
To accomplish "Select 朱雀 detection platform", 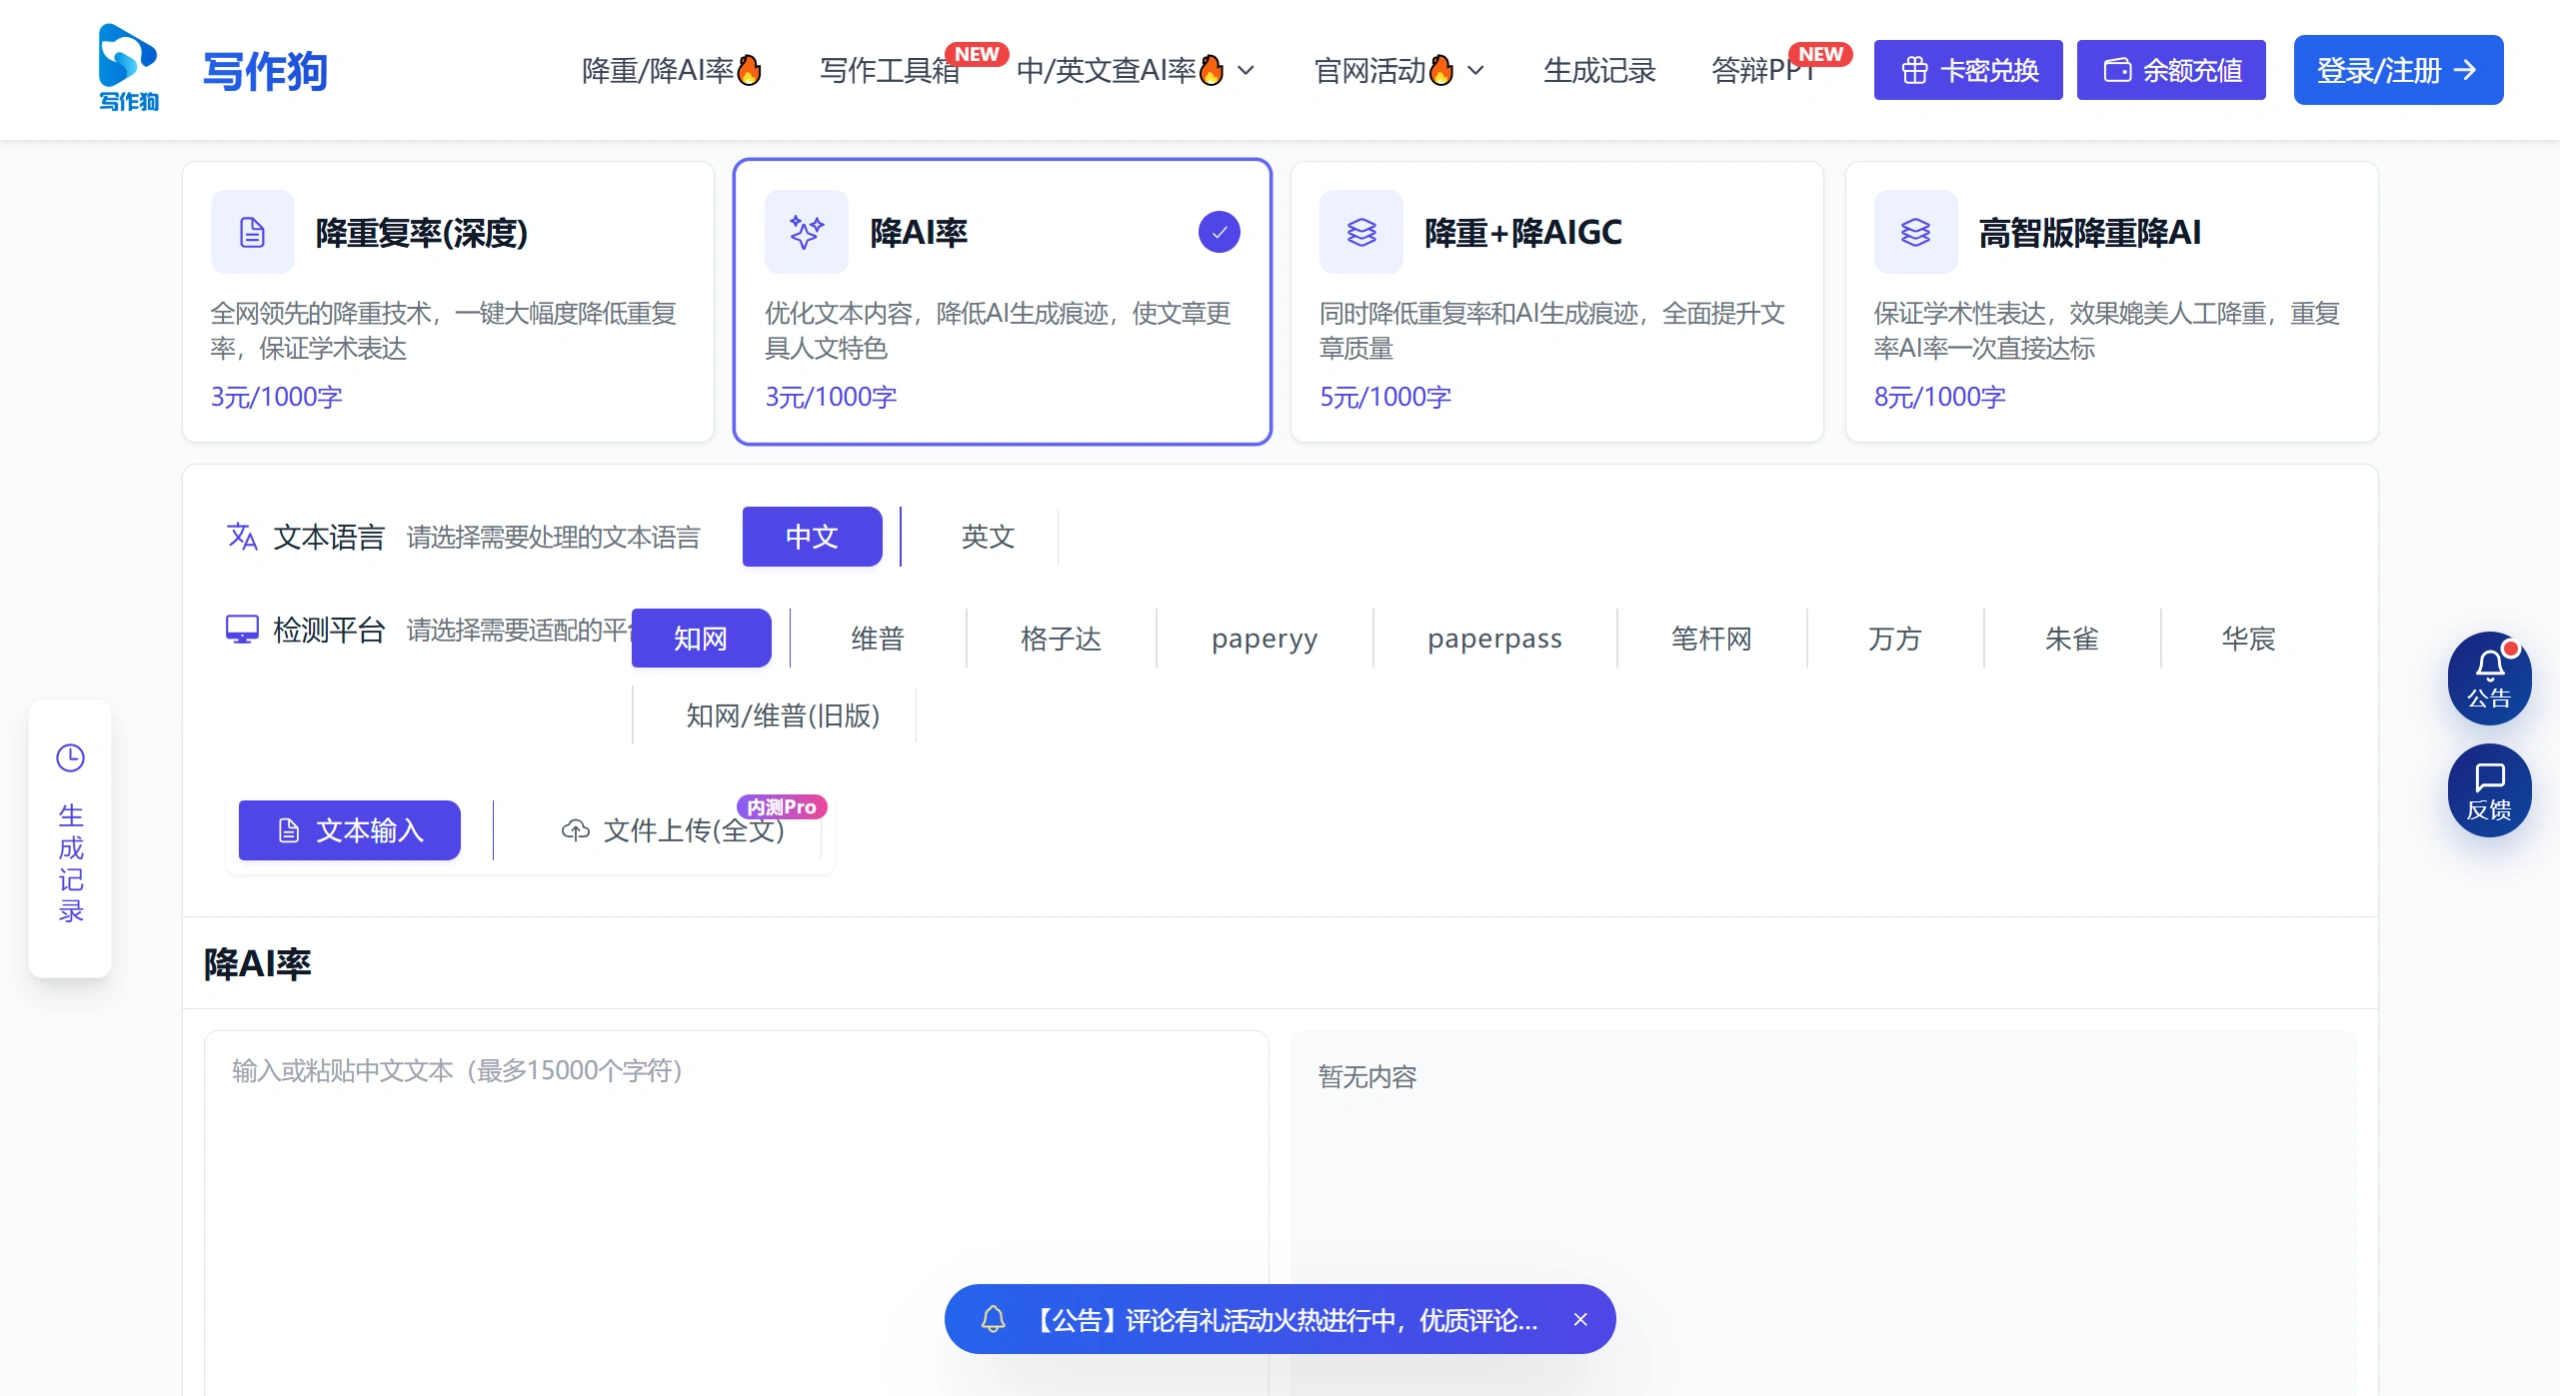I will pyautogui.click(x=2072, y=638).
